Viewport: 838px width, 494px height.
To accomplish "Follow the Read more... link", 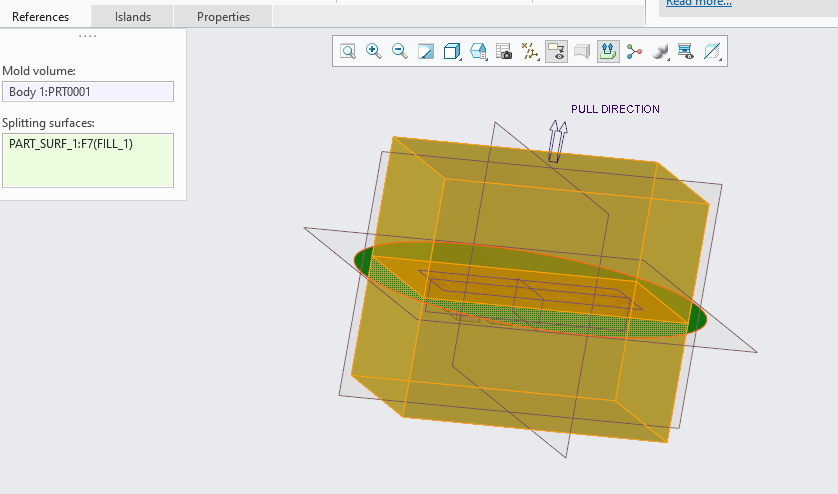I will [699, 3].
